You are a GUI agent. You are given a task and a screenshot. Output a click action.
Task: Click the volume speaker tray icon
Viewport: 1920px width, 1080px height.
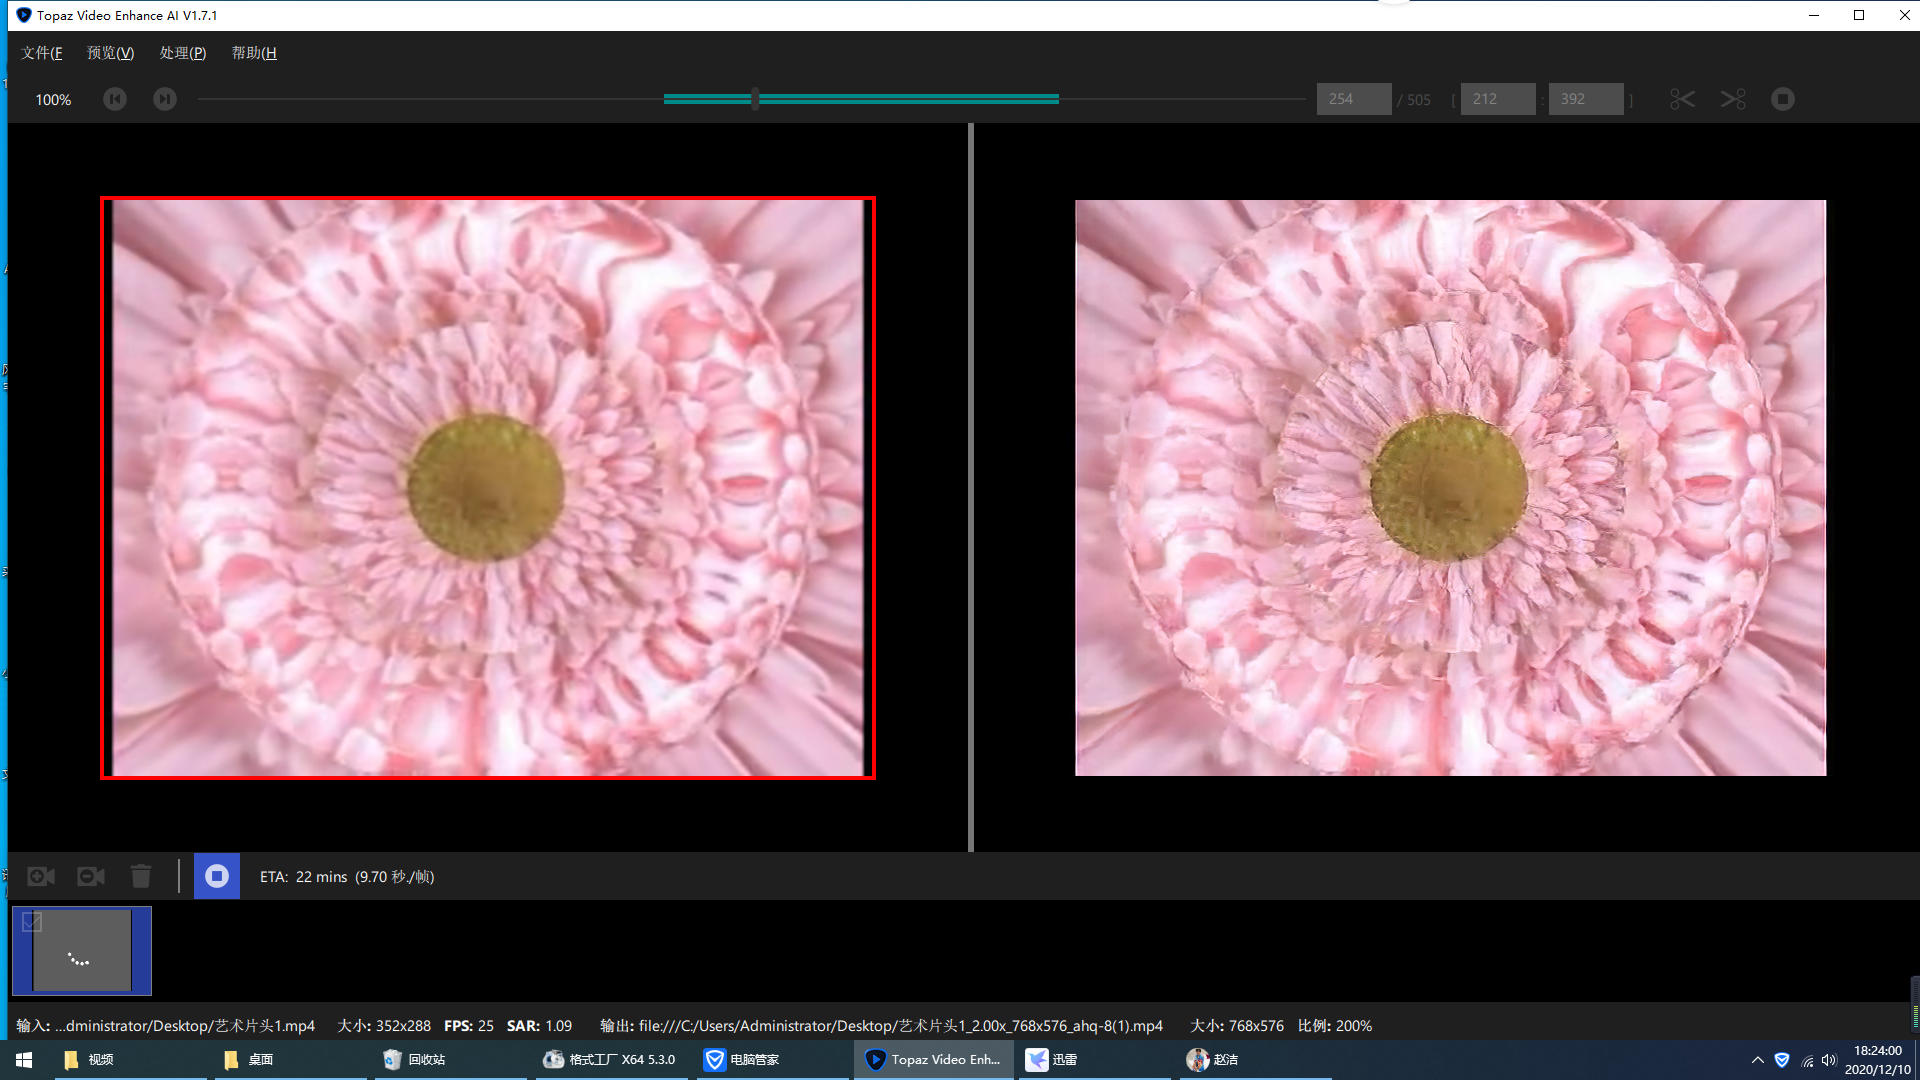coord(1829,1060)
